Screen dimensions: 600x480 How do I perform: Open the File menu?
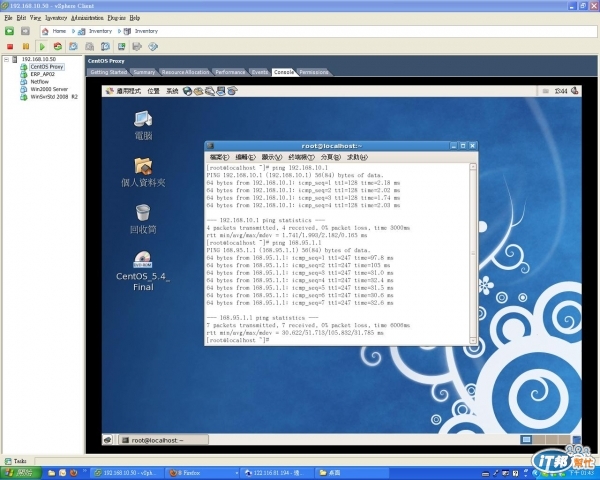(8, 18)
